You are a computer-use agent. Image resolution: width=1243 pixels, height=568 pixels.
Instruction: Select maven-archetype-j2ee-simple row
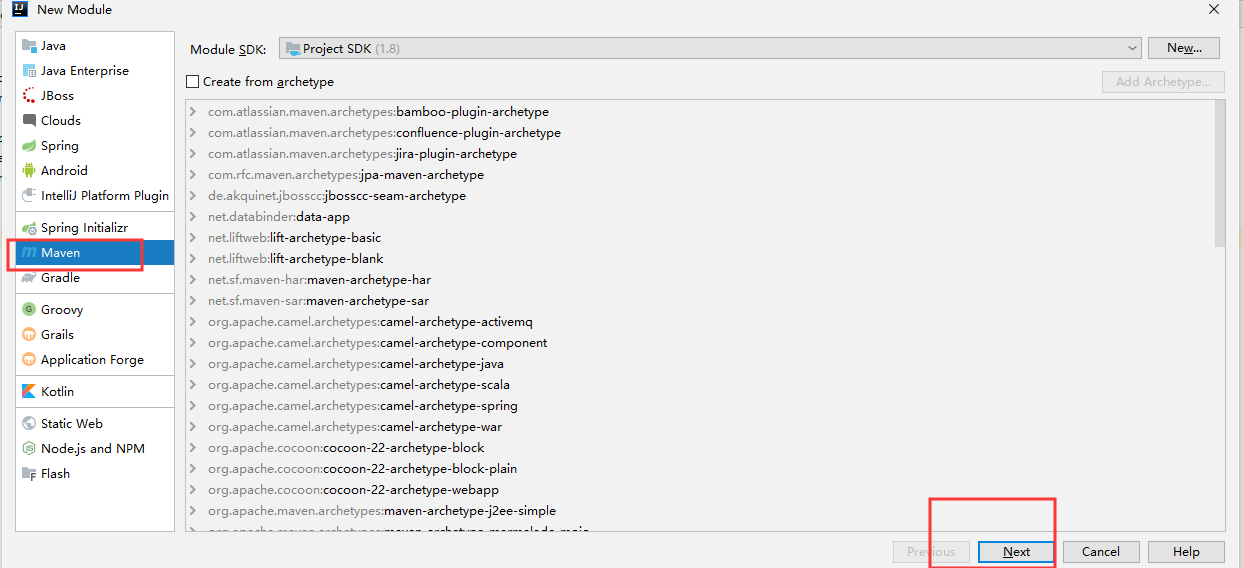[x=700, y=511]
